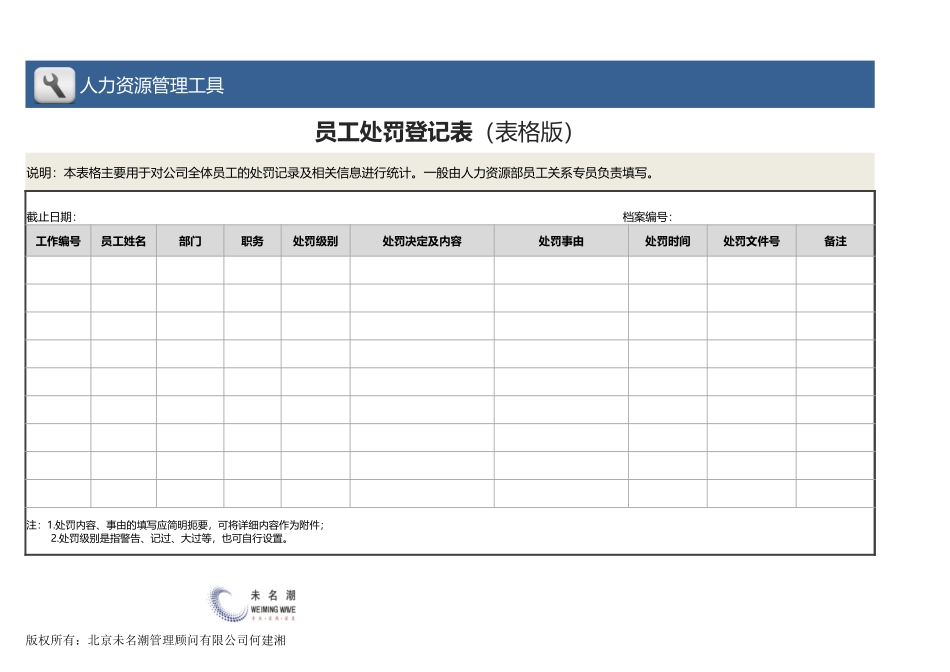950x672 pixels.
Task: Click the 部门 column header
Action: pos(190,240)
